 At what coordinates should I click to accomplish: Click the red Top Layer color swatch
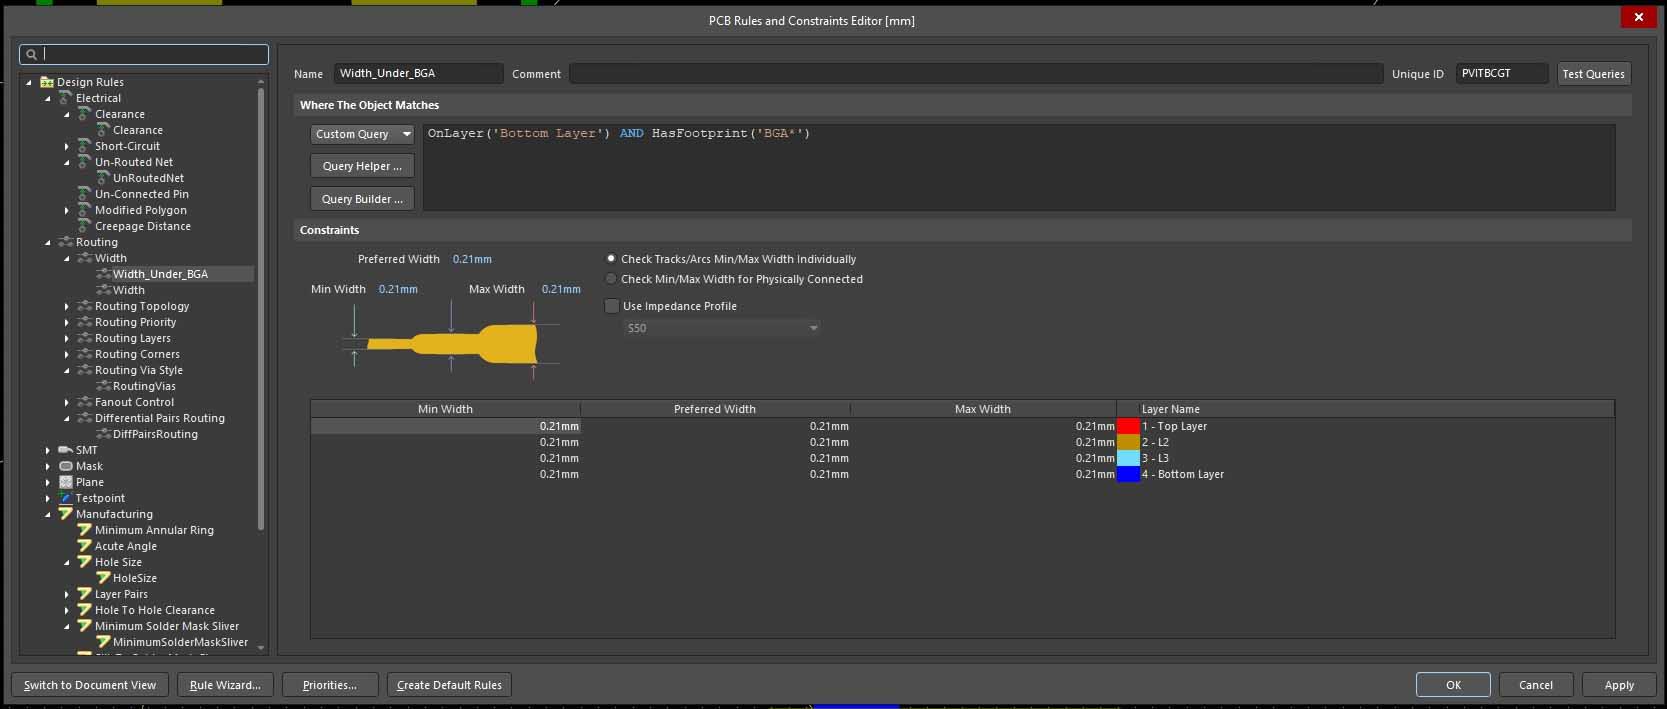click(1128, 426)
